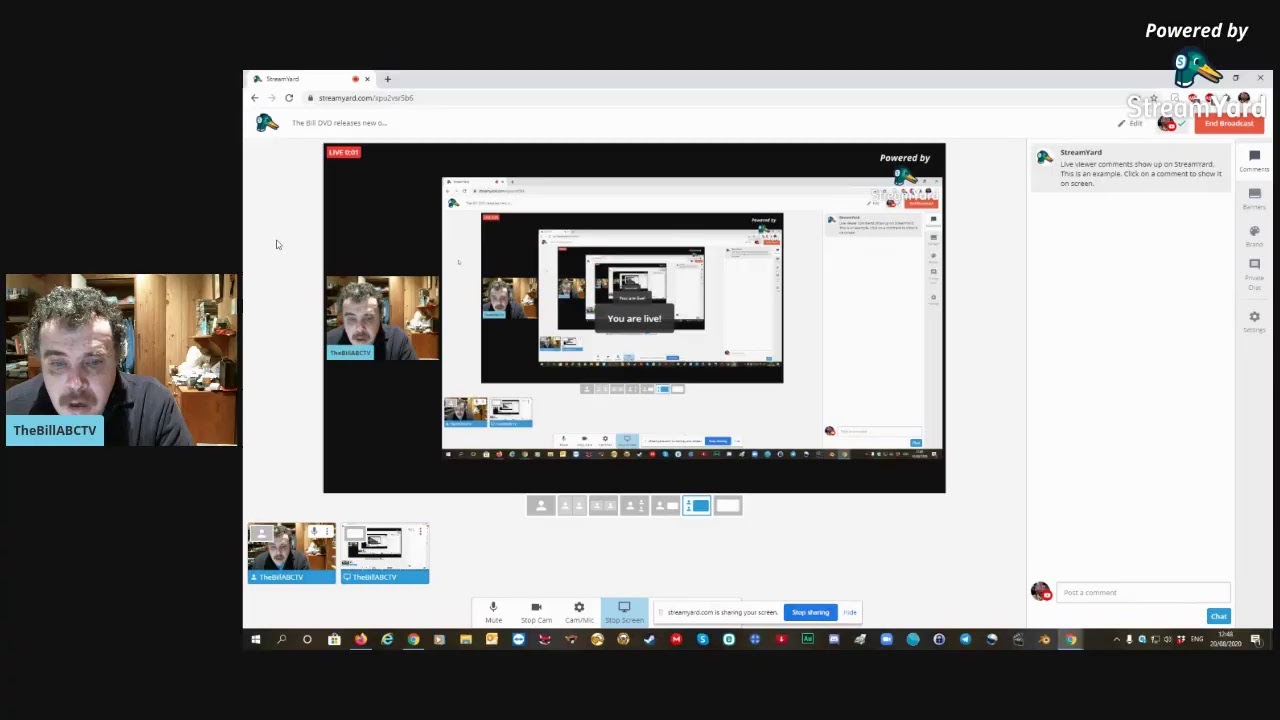
Task: Mute the microphone in StreamYard
Action: [493, 611]
